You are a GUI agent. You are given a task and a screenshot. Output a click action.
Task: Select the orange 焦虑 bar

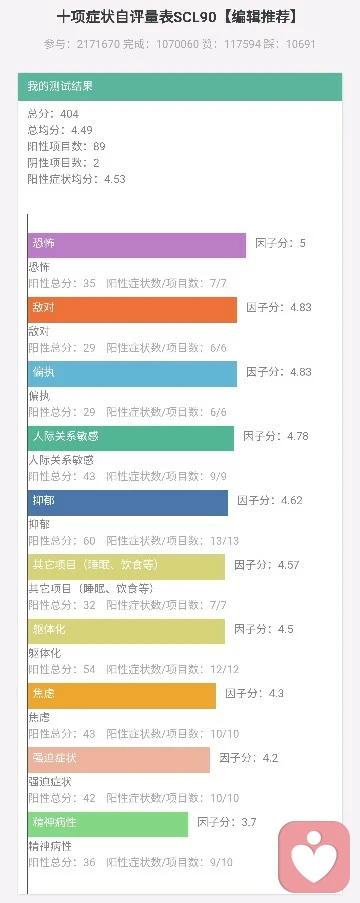coord(122,696)
